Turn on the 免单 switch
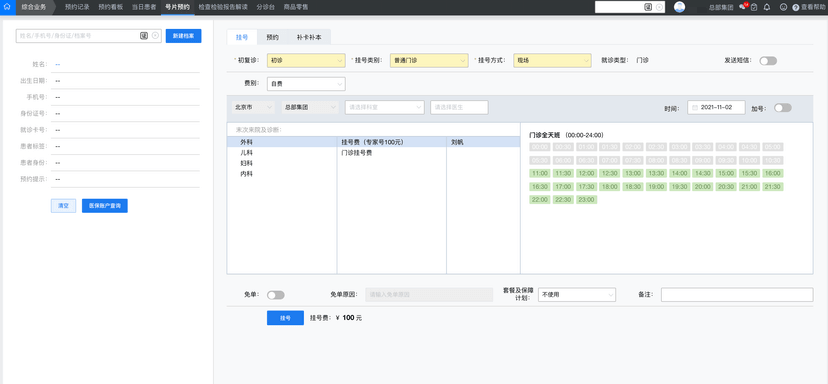The height and width of the screenshot is (384, 828). (x=276, y=295)
